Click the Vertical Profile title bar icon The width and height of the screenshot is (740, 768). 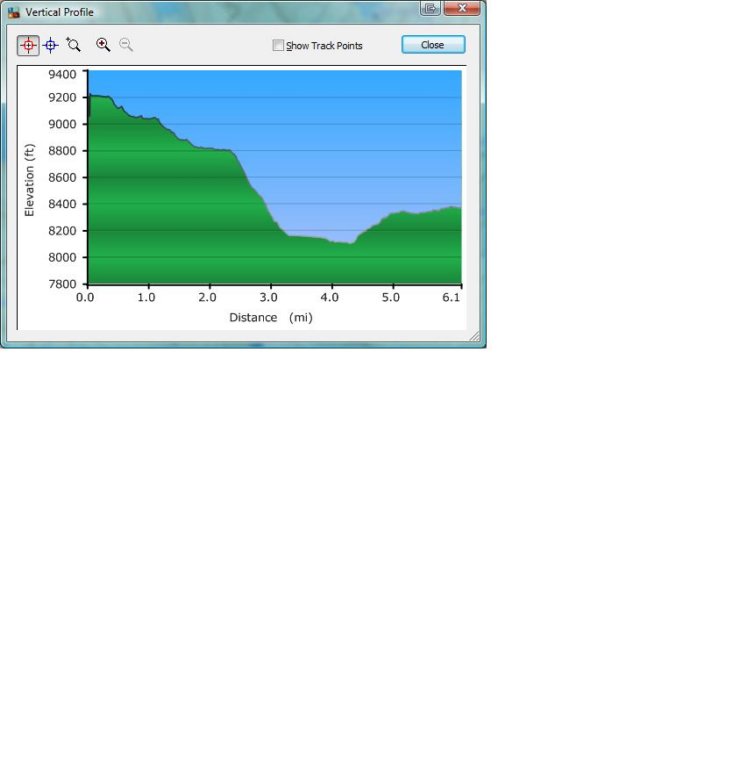tap(14, 12)
